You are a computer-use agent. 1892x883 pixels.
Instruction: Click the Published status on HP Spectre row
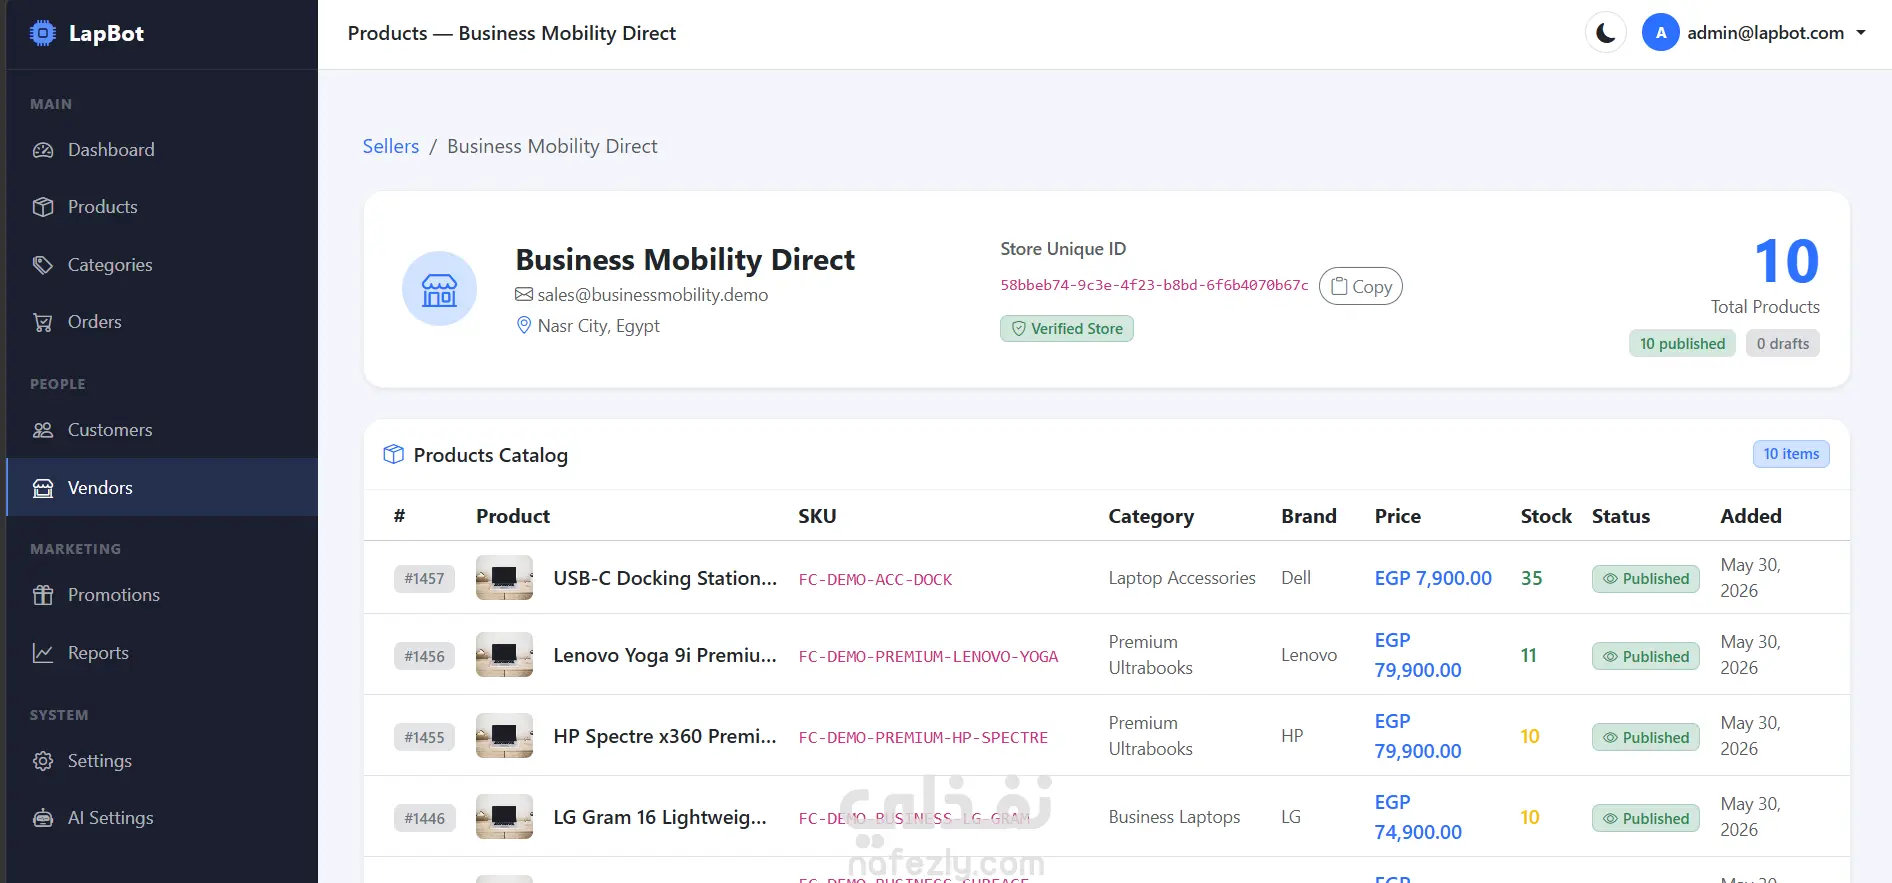tap(1645, 738)
